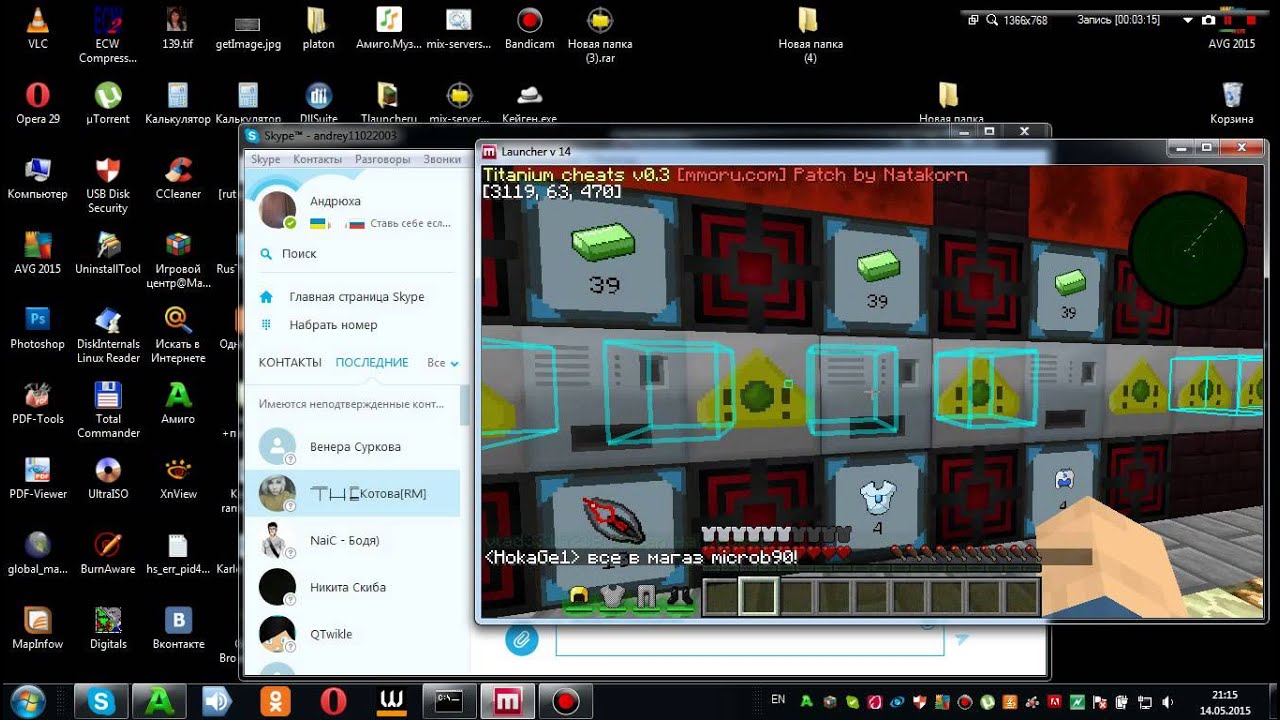Open XnView desktop icon

click(x=178, y=478)
